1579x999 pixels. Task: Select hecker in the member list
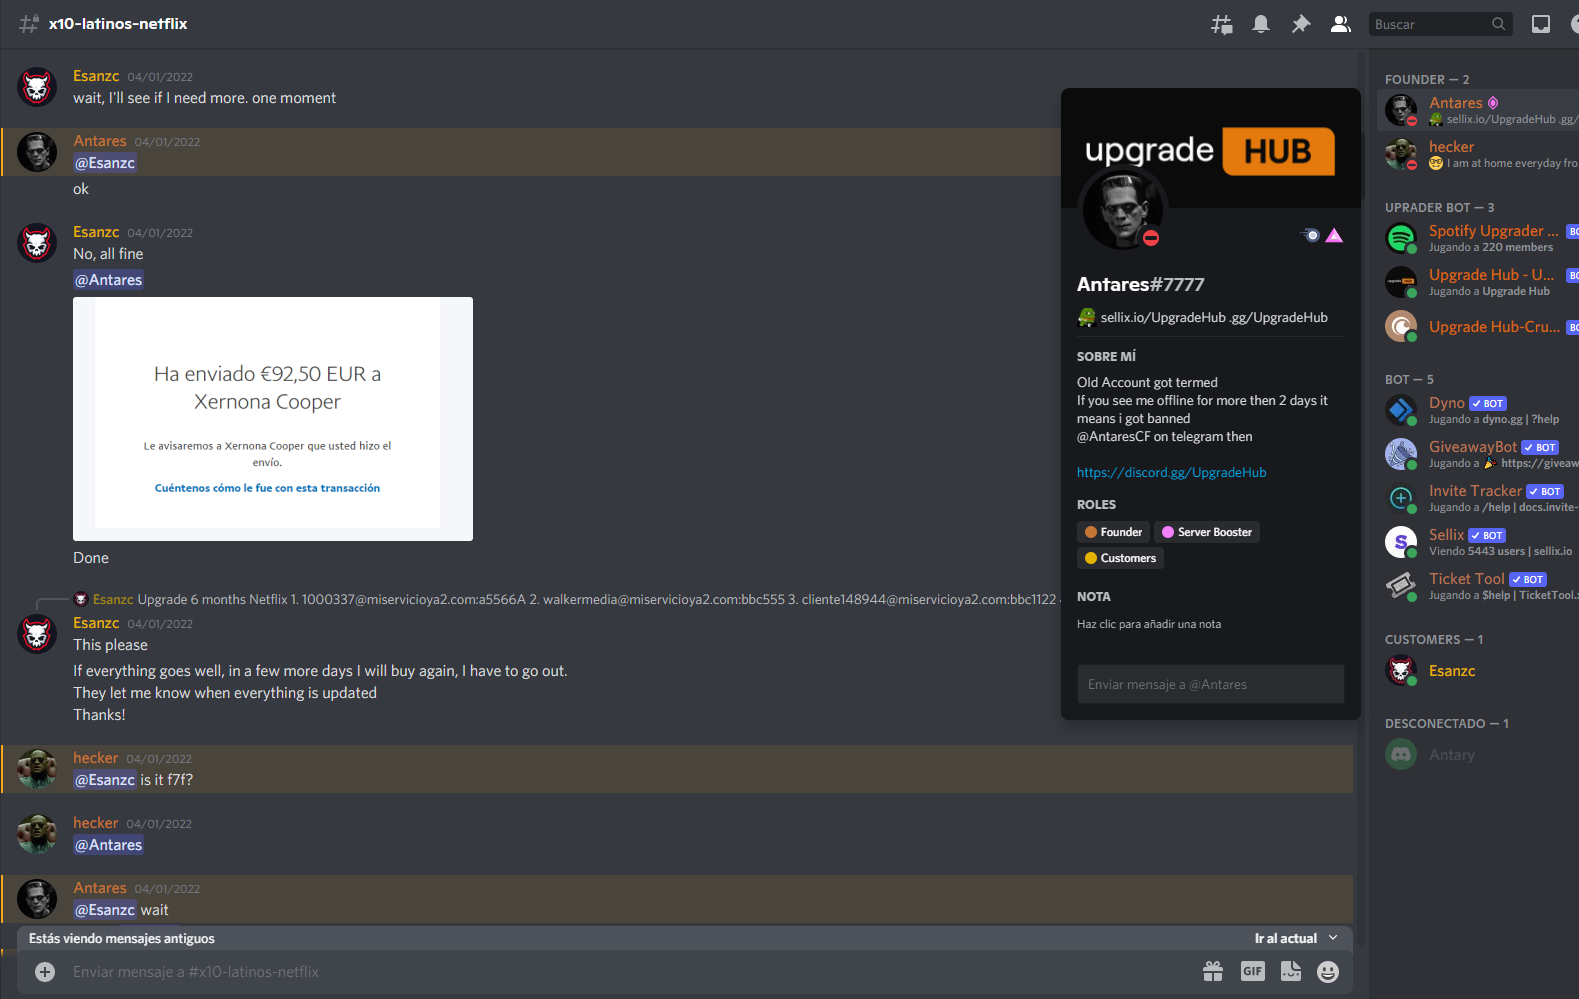pyautogui.click(x=1478, y=154)
